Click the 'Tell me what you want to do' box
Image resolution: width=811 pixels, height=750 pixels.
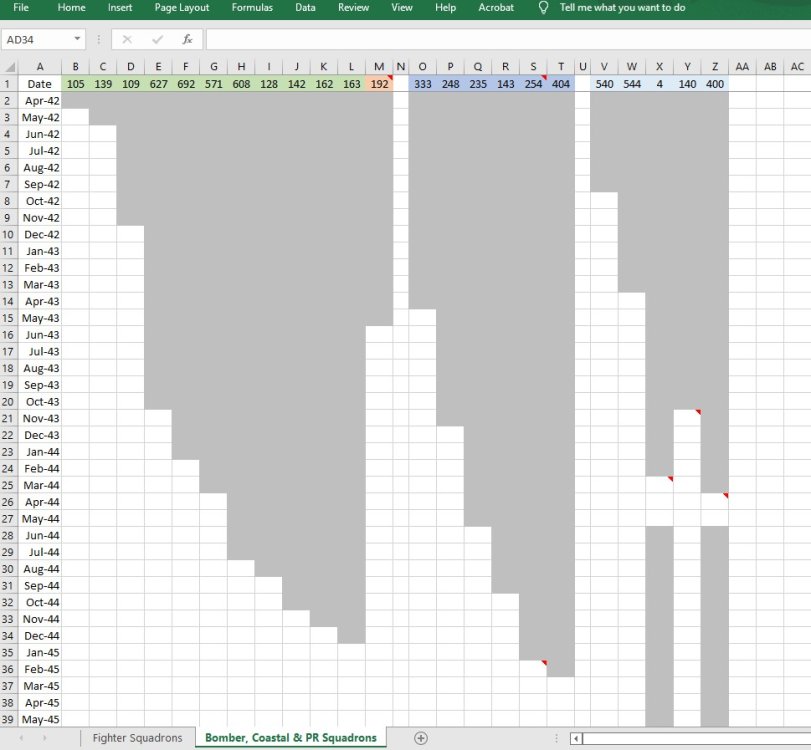[x=622, y=8]
